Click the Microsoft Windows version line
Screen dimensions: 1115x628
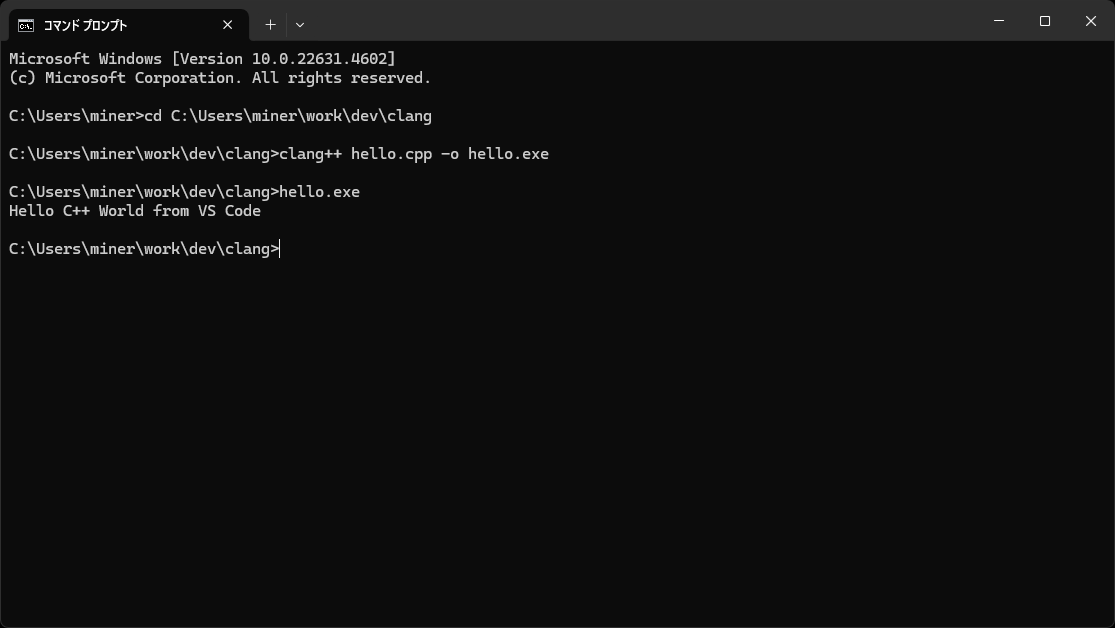click(x=202, y=59)
